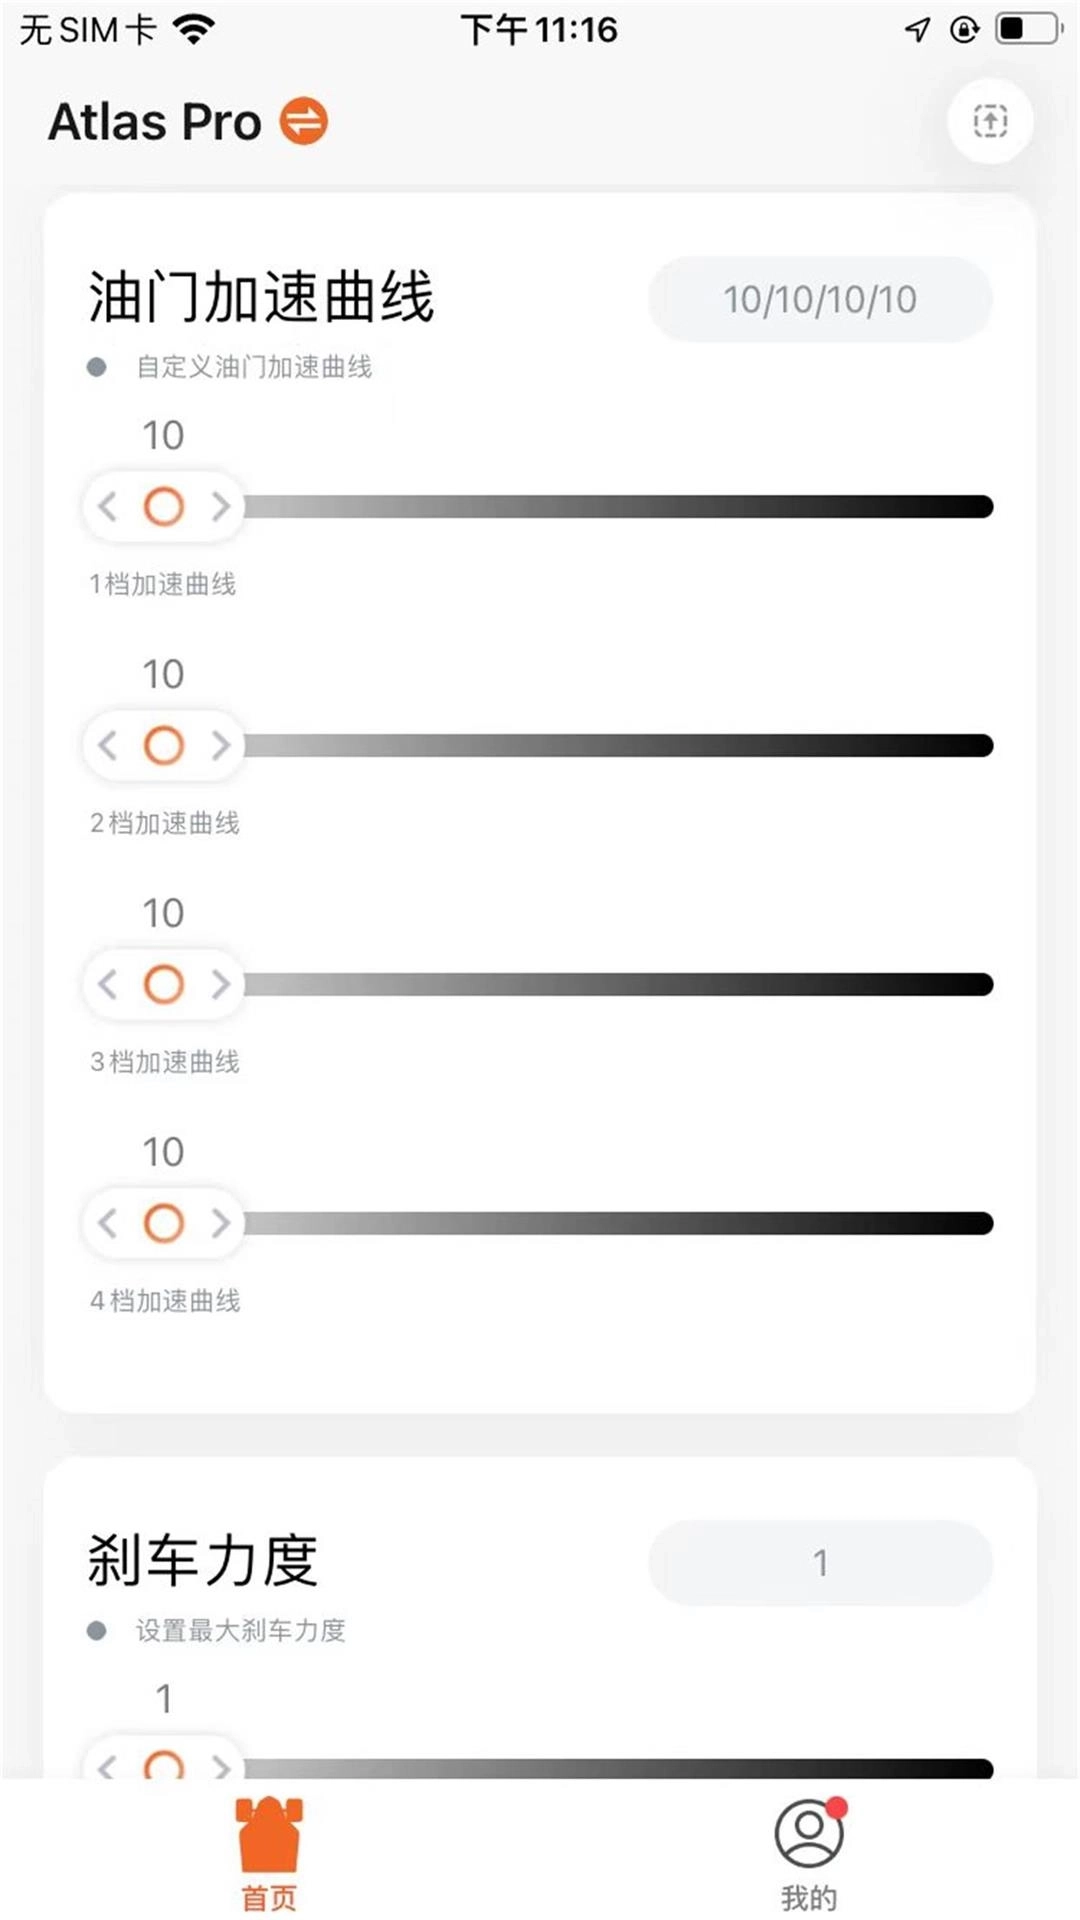Tap the orange device switch icon

(x=303, y=122)
